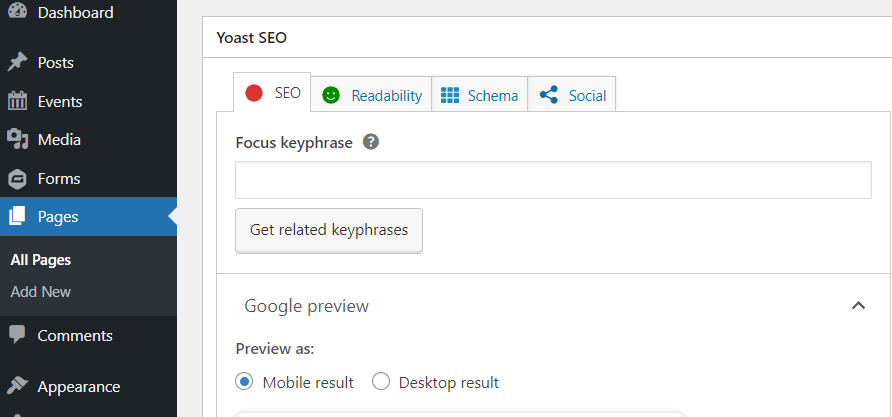
Task: Open the All Pages submenu link
Action: tap(40, 260)
